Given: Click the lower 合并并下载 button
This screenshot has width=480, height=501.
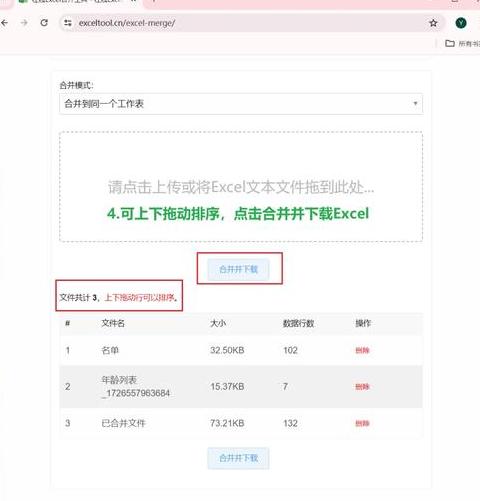Looking at the screenshot, I should click(238, 458).
